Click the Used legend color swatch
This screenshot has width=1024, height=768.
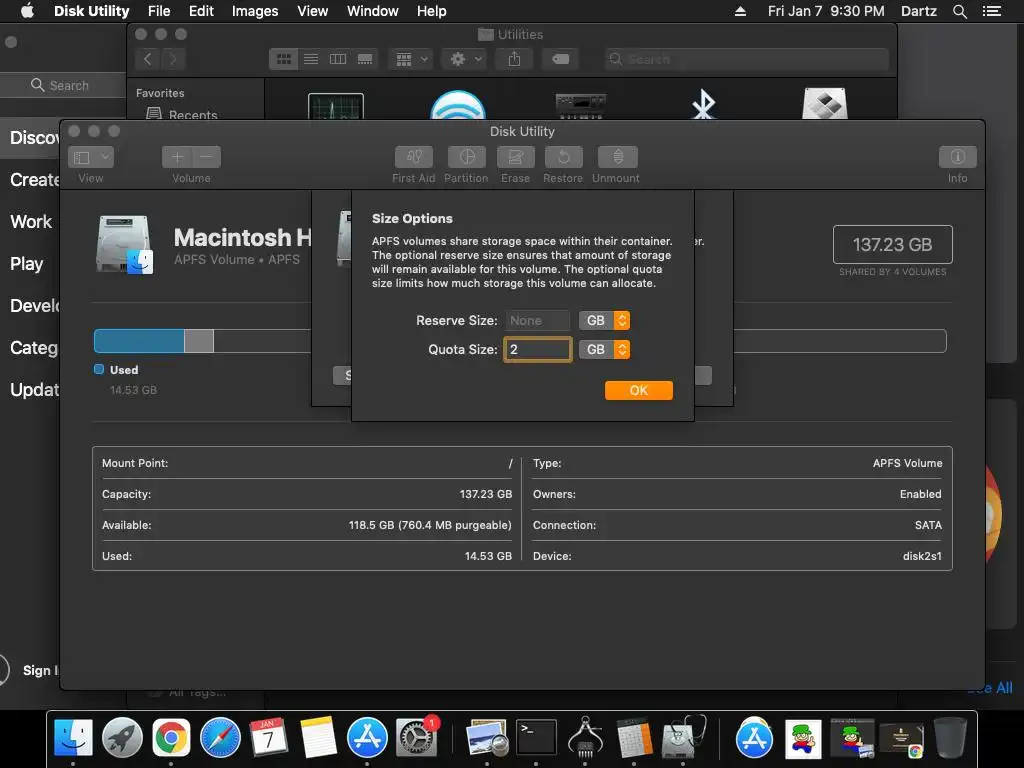point(99,369)
